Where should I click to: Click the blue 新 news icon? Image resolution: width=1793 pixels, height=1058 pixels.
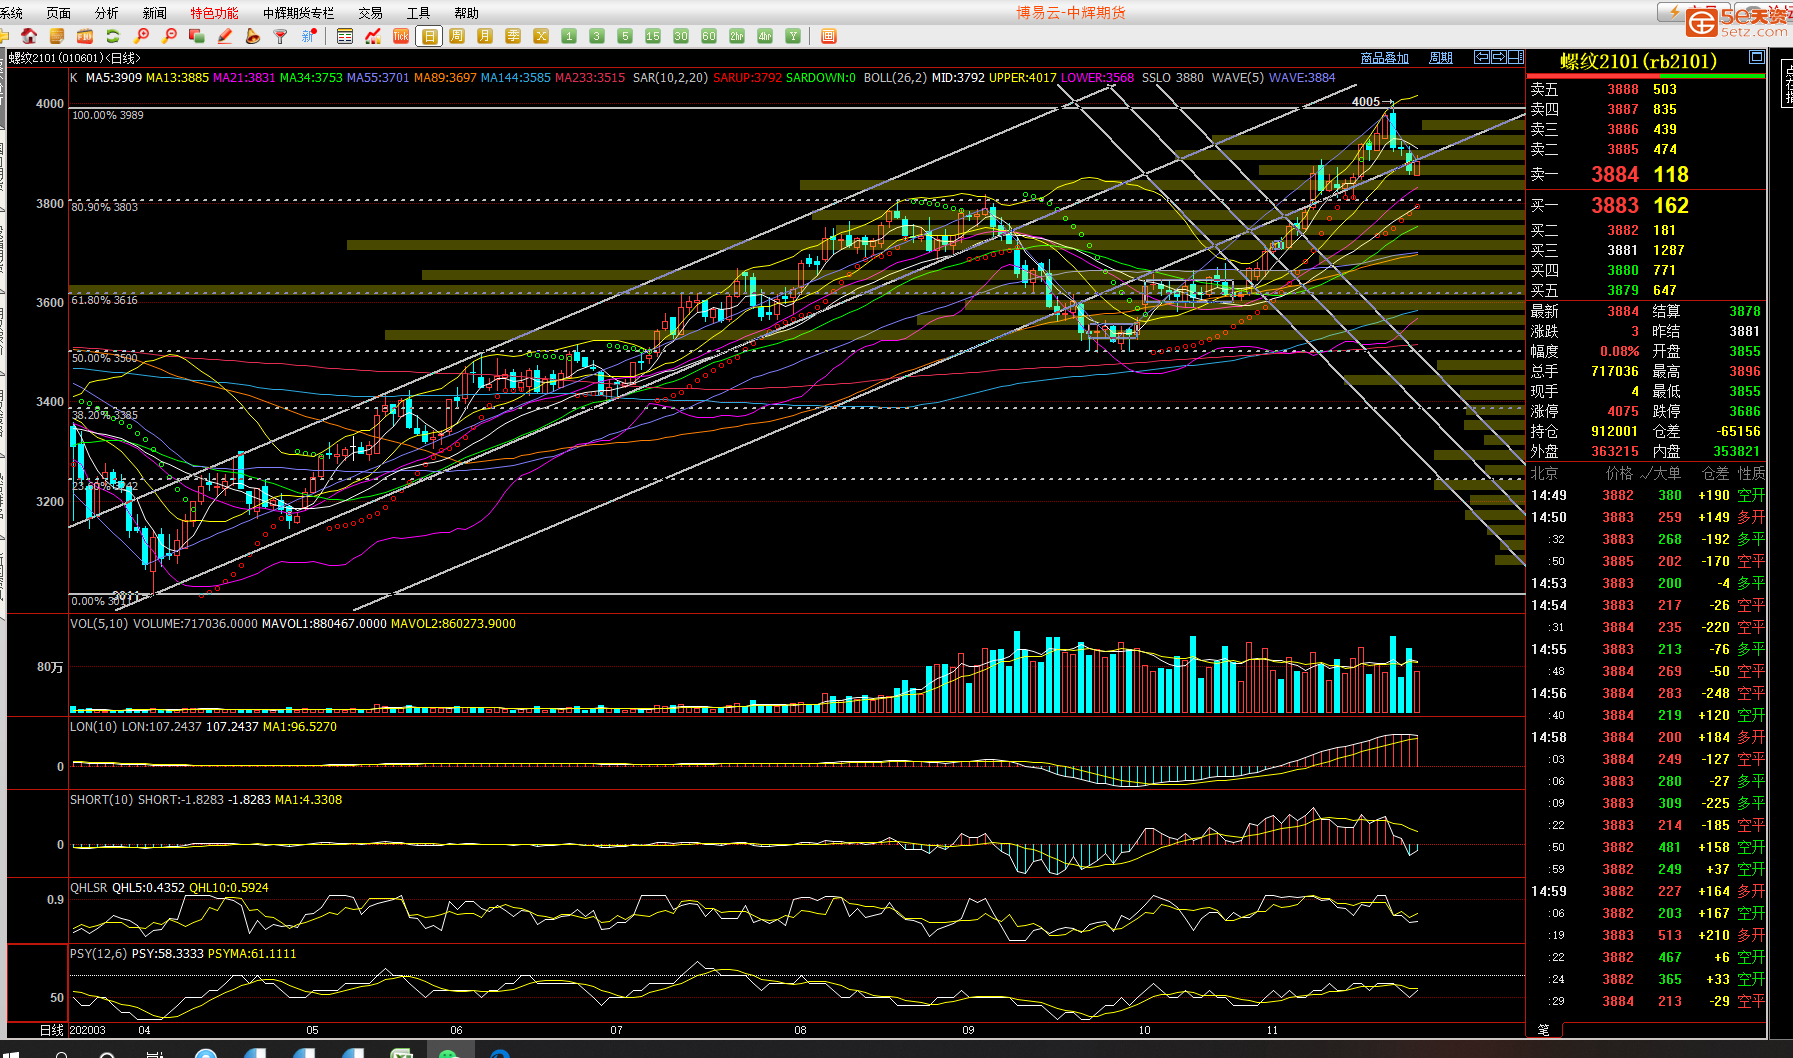click(x=309, y=36)
